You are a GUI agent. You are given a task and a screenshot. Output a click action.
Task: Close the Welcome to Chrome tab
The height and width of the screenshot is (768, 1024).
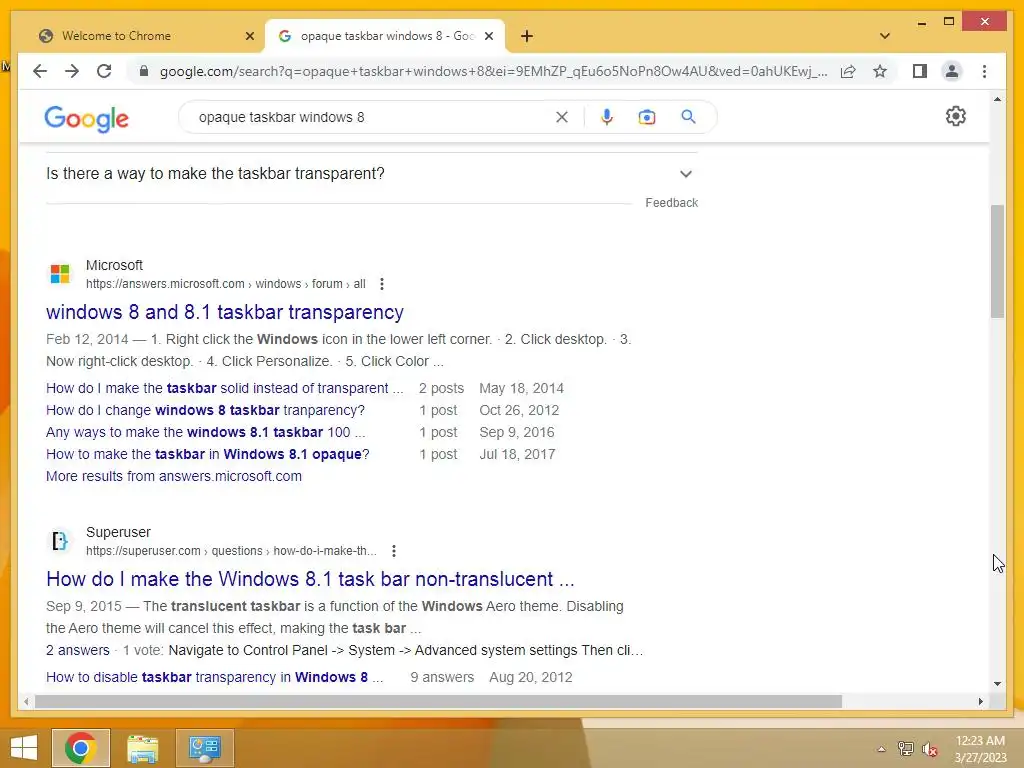pos(249,36)
